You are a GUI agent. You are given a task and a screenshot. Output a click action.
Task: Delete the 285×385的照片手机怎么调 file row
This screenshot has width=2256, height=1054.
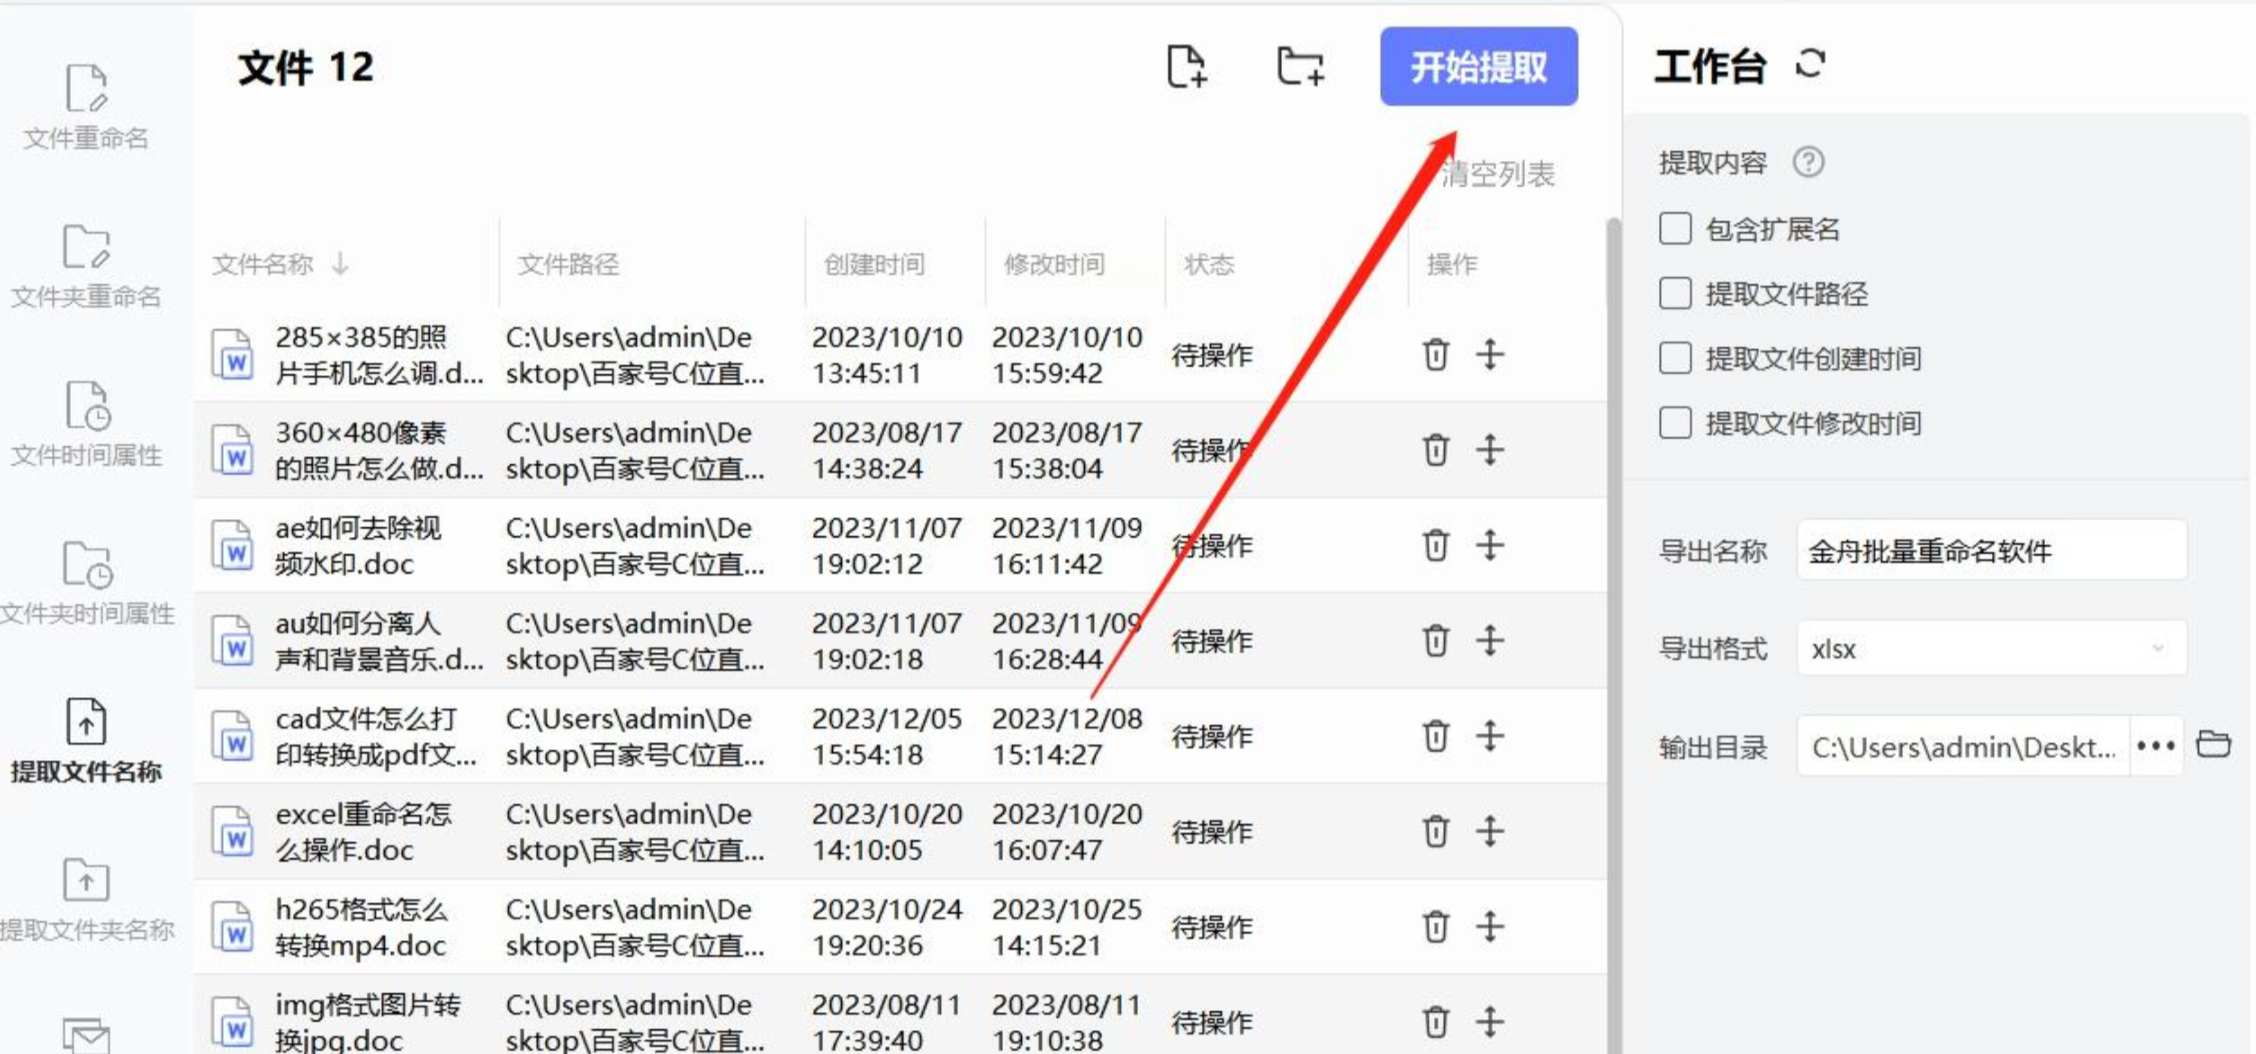tap(1436, 354)
